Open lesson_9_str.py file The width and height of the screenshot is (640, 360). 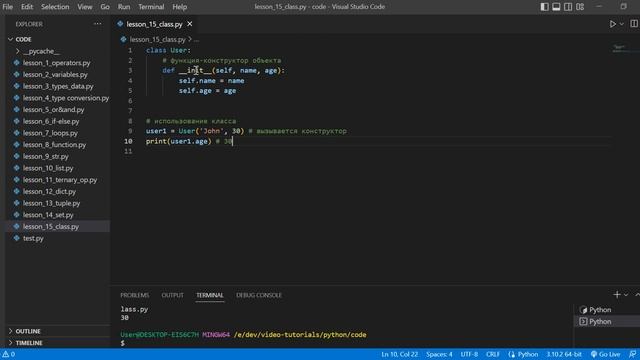(x=46, y=156)
